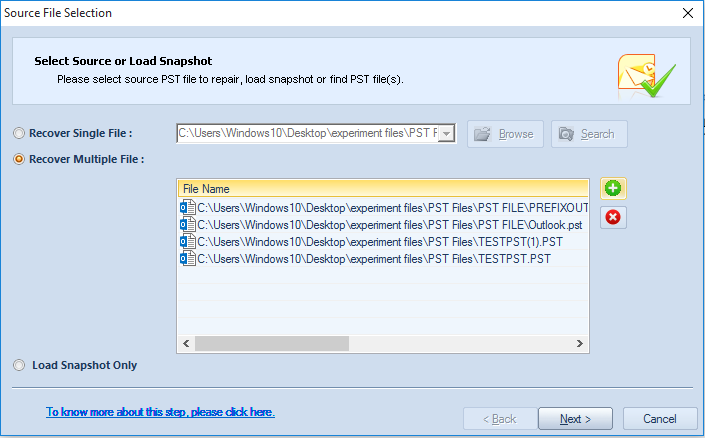
Task: Click the camera icon on Search button
Action: (566, 134)
